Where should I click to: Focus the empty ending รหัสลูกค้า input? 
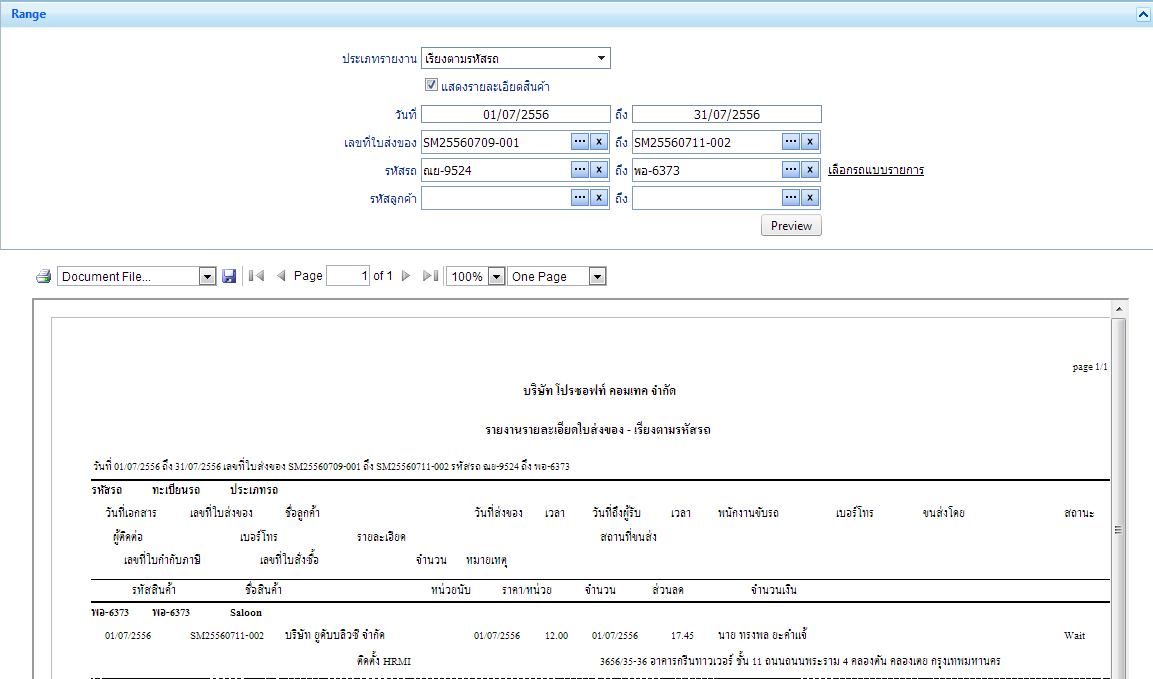coord(707,198)
